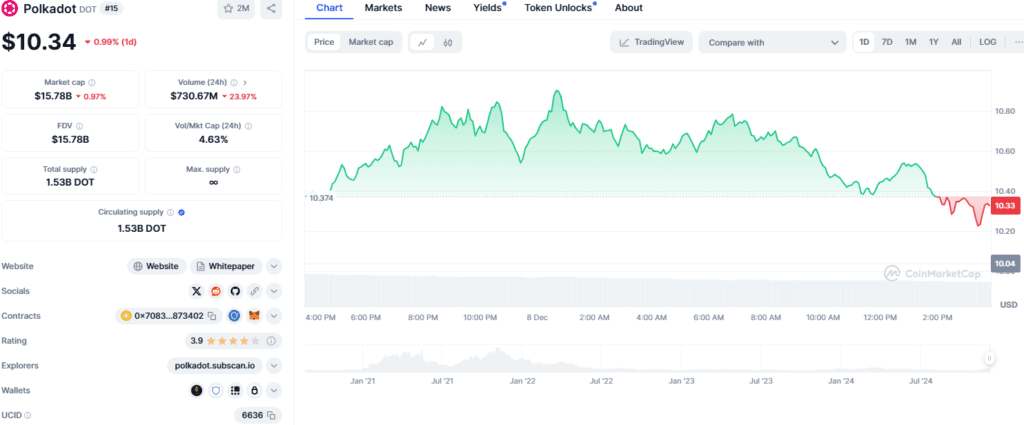The width and height of the screenshot is (1024, 425).
Task: Expand the Explorers row chevron
Action: [x=274, y=366]
